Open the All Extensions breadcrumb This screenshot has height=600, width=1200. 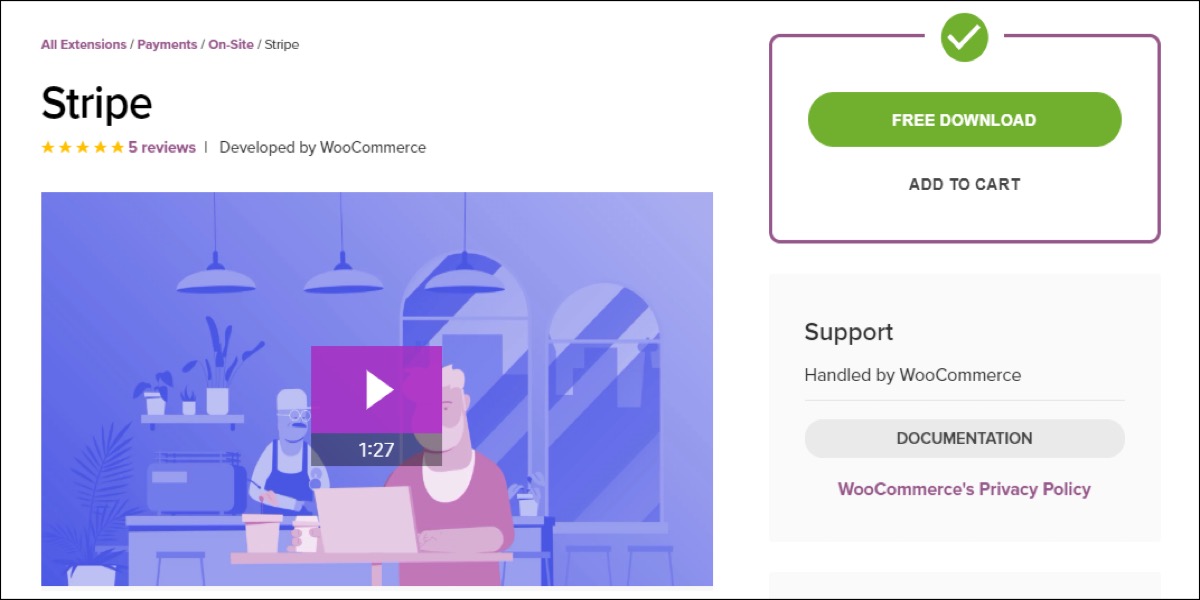(x=84, y=45)
